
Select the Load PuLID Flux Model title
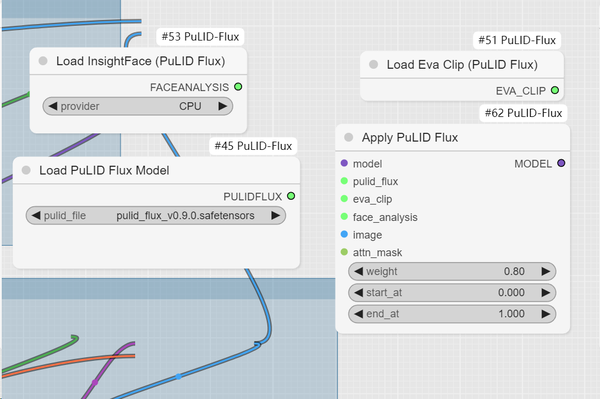(x=104, y=170)
